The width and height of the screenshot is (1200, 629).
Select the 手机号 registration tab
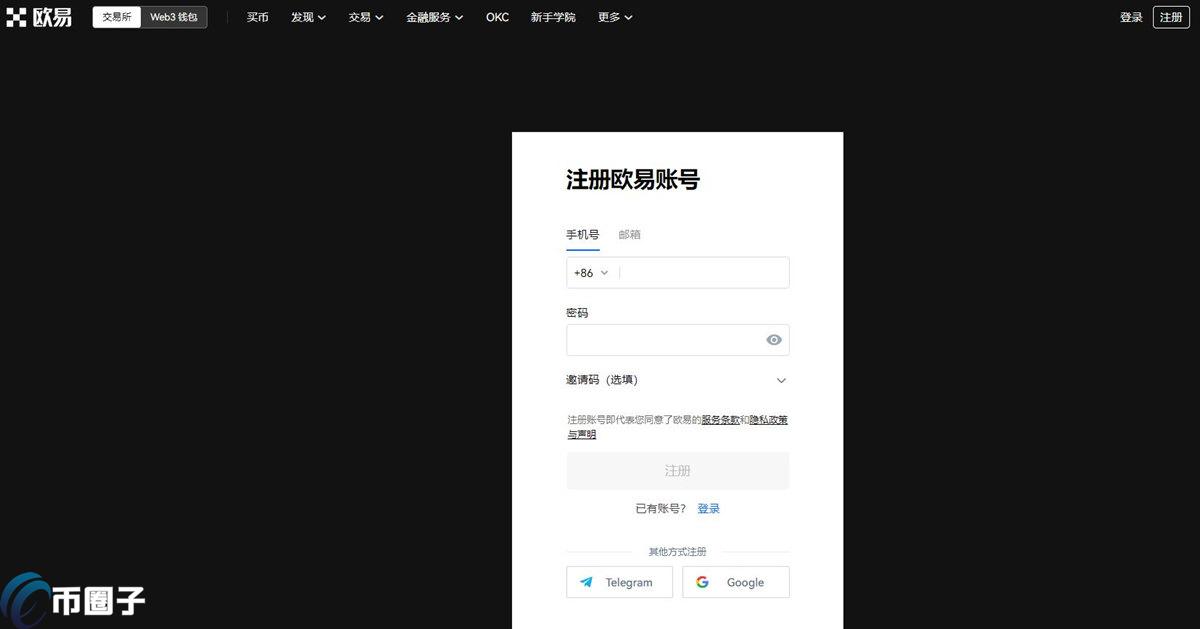[582, 234]
